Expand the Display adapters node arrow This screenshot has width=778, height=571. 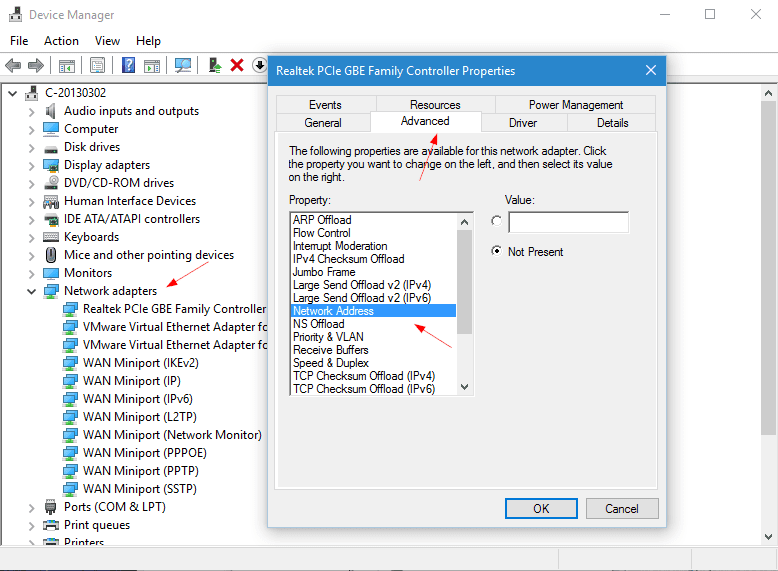[31, 166]
